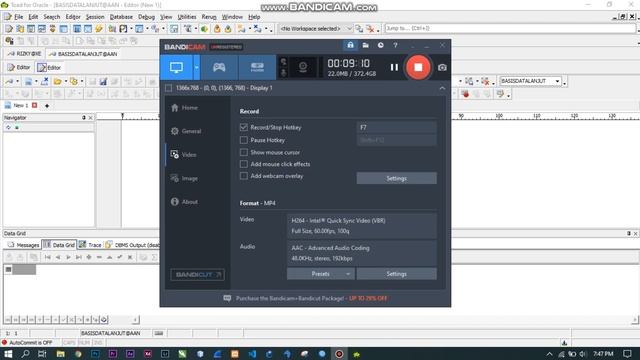Click the F7 record hotkey field
The width and height of the screenshot is (640, 360).
coord(396,127)
